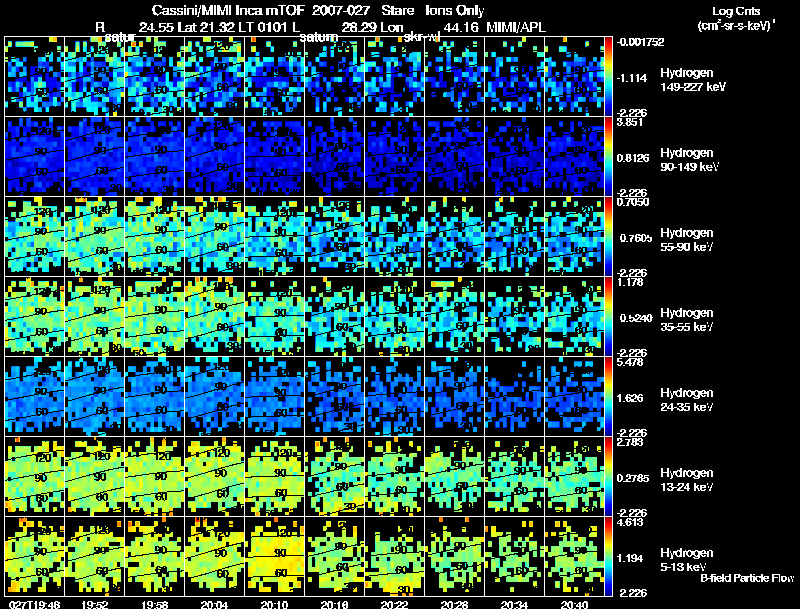Image resolution: width=800 pixels, height=609 pixels.
Task: Click the '19:52' time label
Action: pyautogui.click(x=94, y=605)
